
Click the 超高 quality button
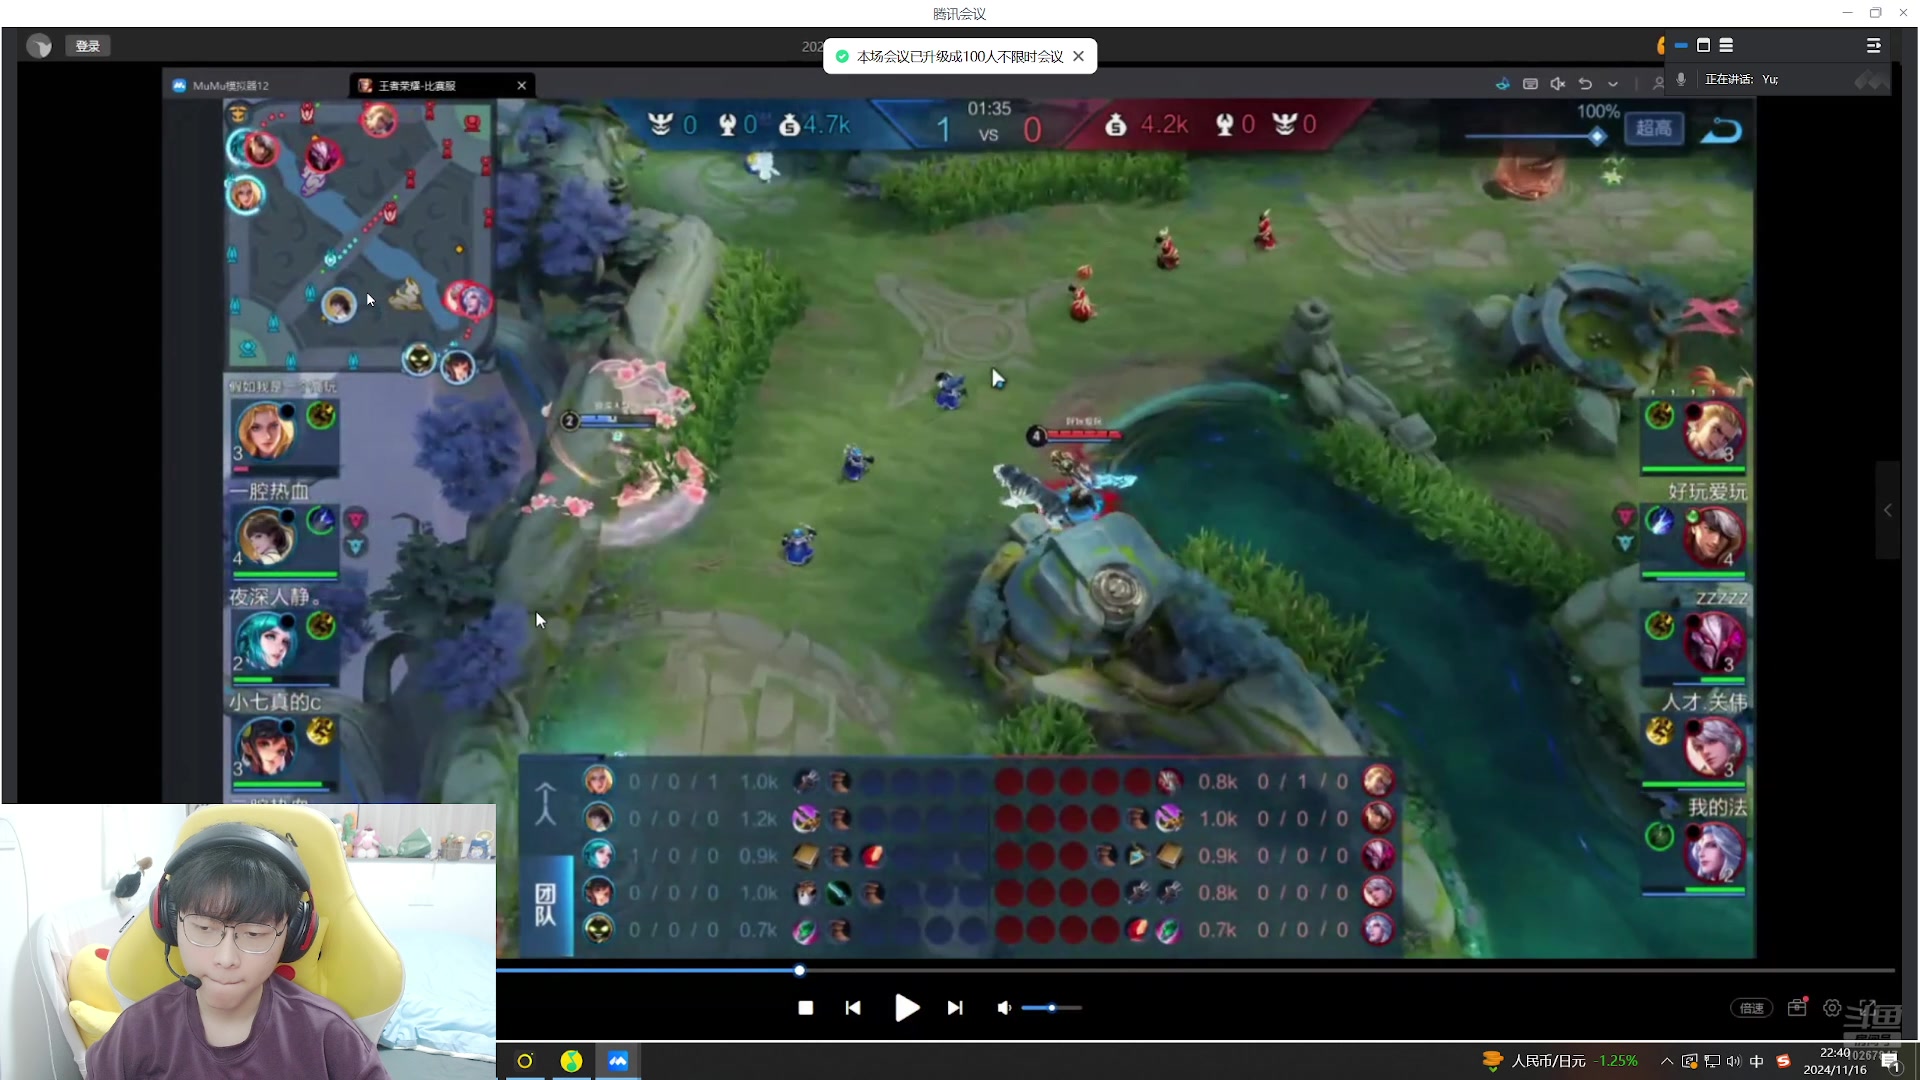pos(1653,128)
